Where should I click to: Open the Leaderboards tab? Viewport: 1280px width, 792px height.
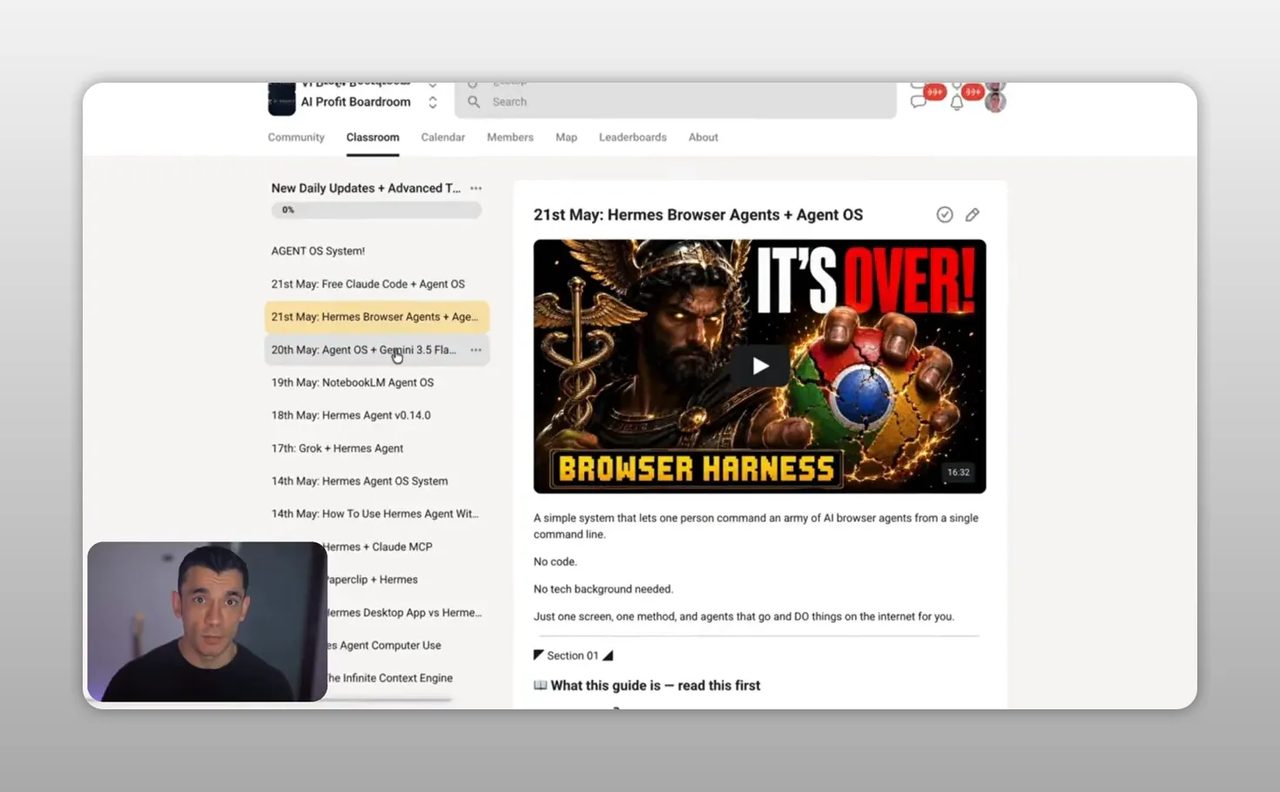click(633, 137)
